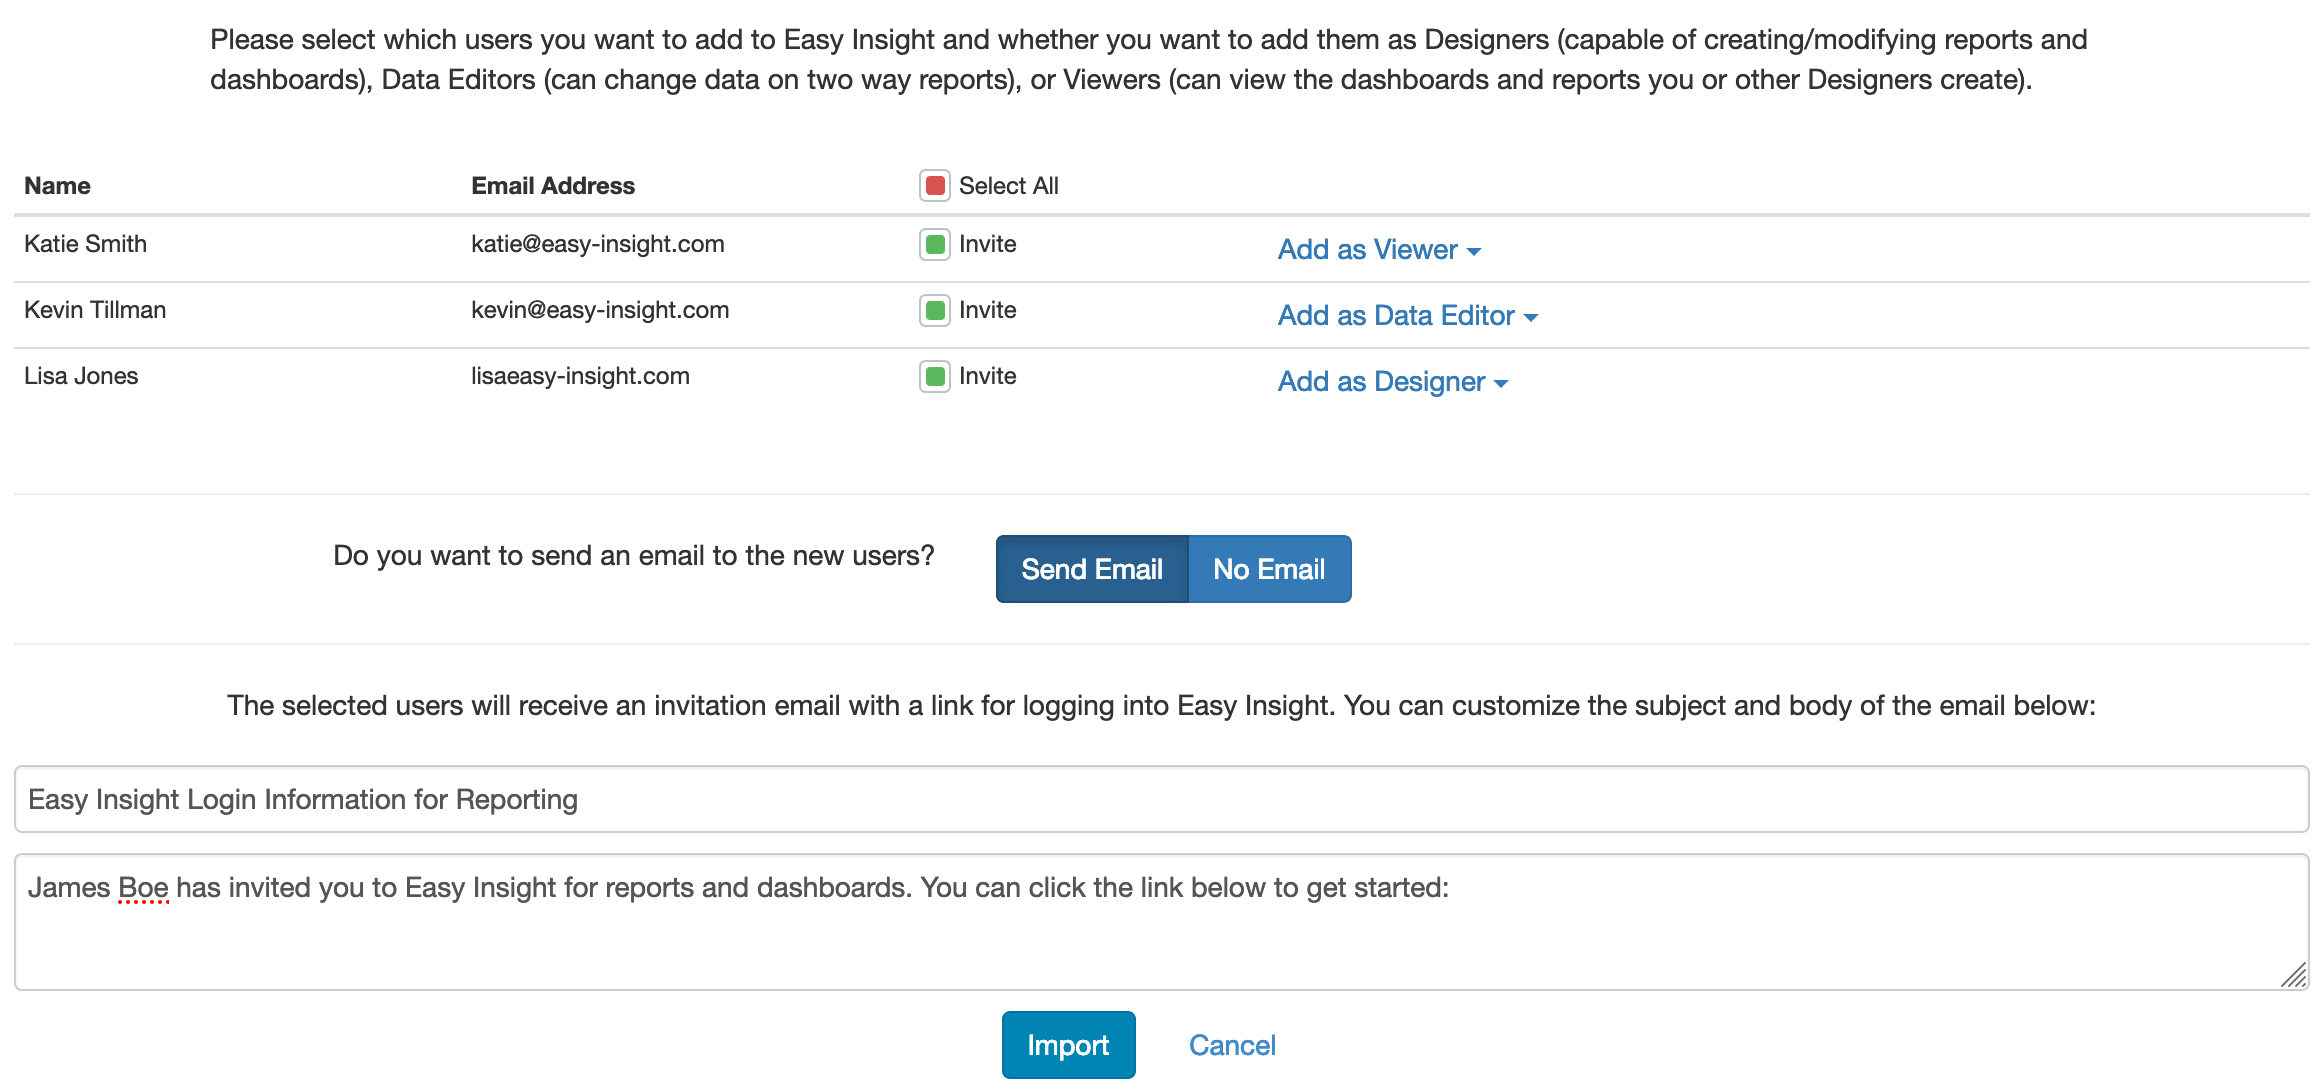Click the email subject field
The height and width of the screenshot is (1092, 2324).
1160,799
